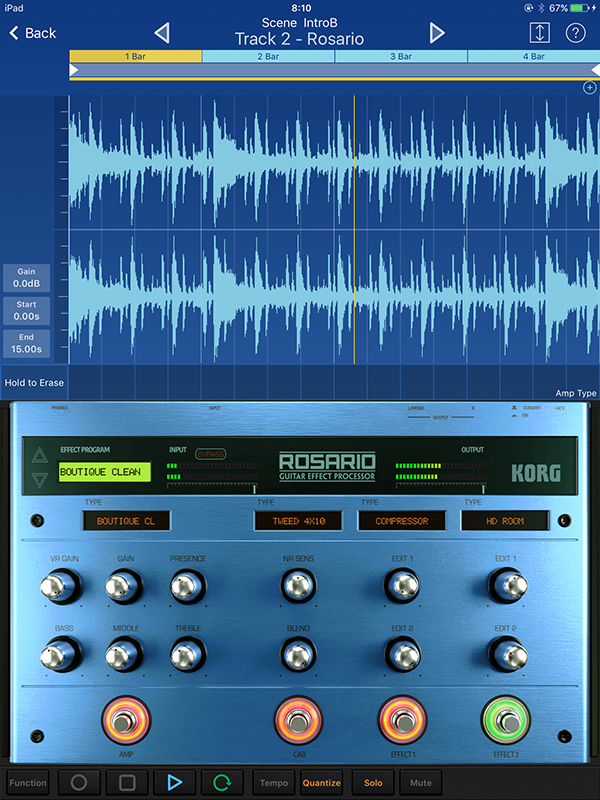Toggle the green loop button
The image size is (600, 800).
[222, 783]
